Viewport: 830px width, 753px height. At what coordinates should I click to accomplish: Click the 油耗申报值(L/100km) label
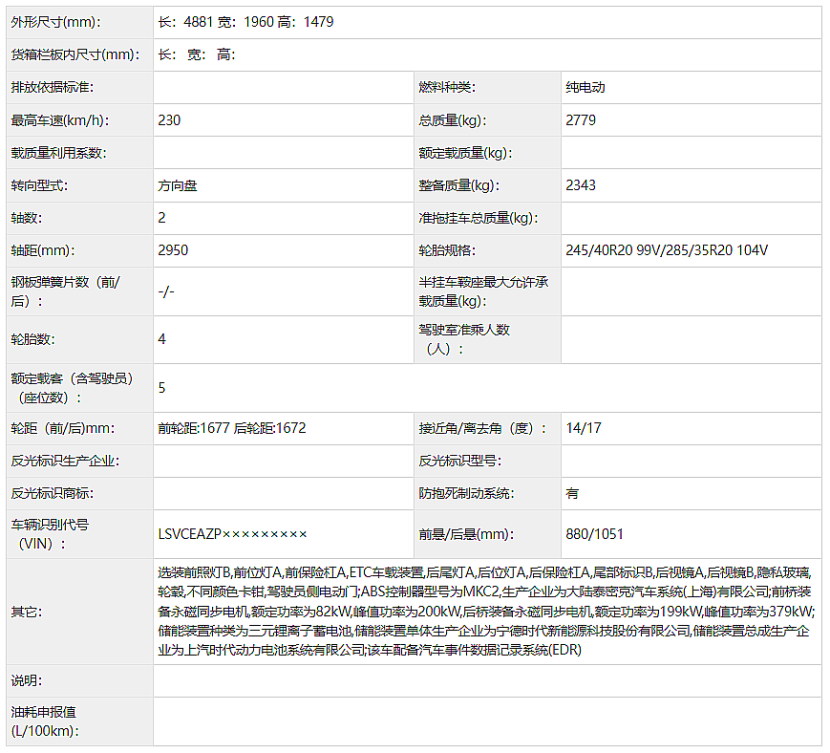pos(45,721)
